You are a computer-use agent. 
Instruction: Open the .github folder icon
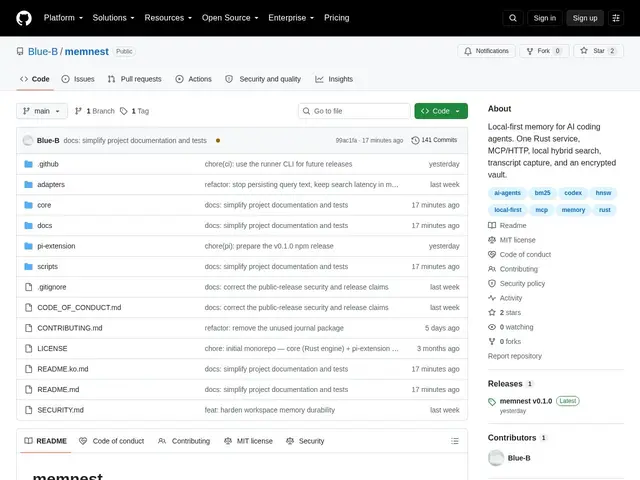28,164
